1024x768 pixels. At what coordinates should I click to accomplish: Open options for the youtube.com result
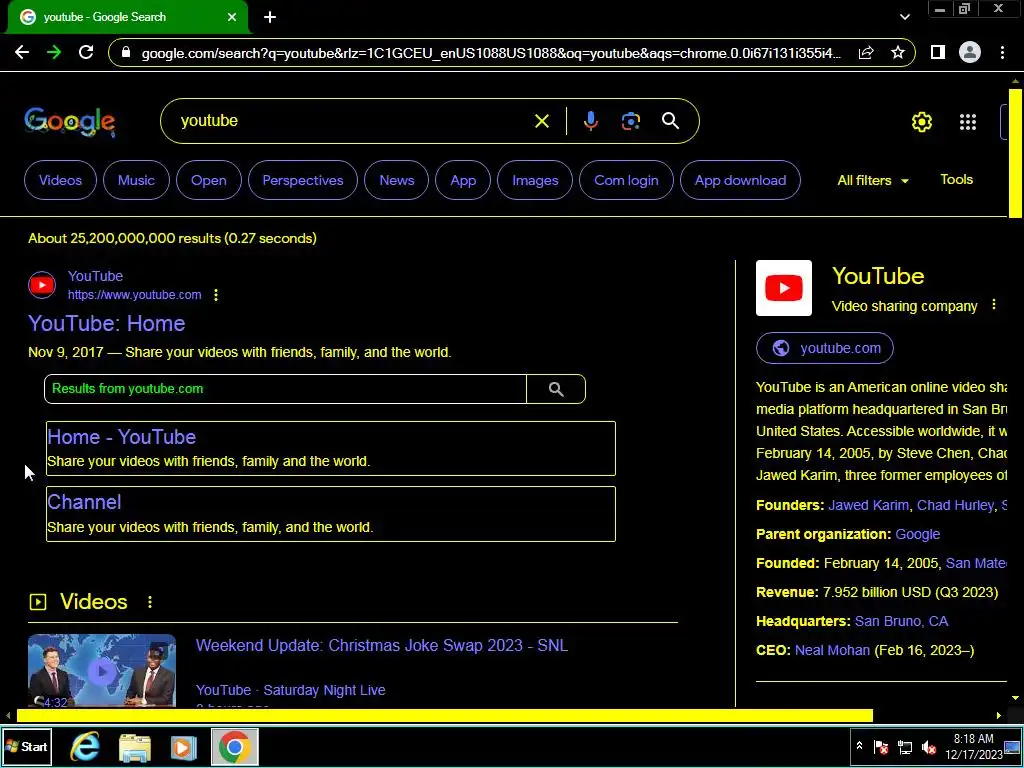click(216, 295)
